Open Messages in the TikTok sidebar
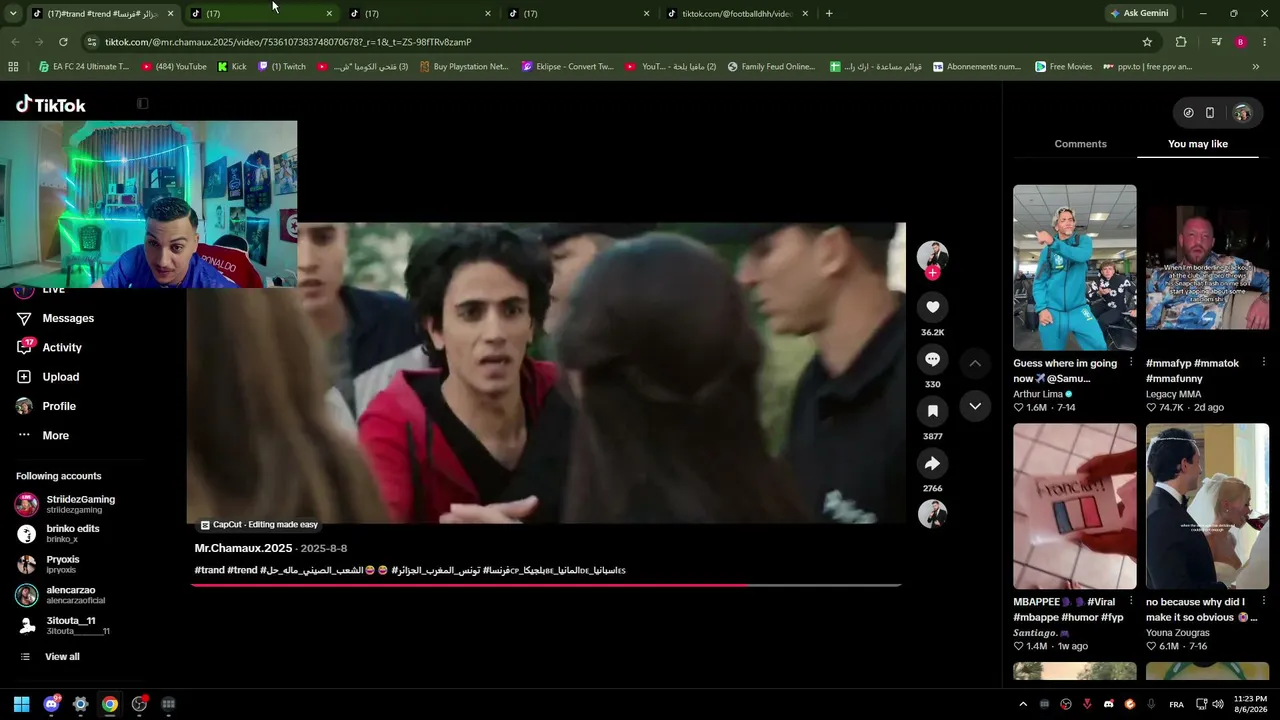 click(x=68, y=318)
